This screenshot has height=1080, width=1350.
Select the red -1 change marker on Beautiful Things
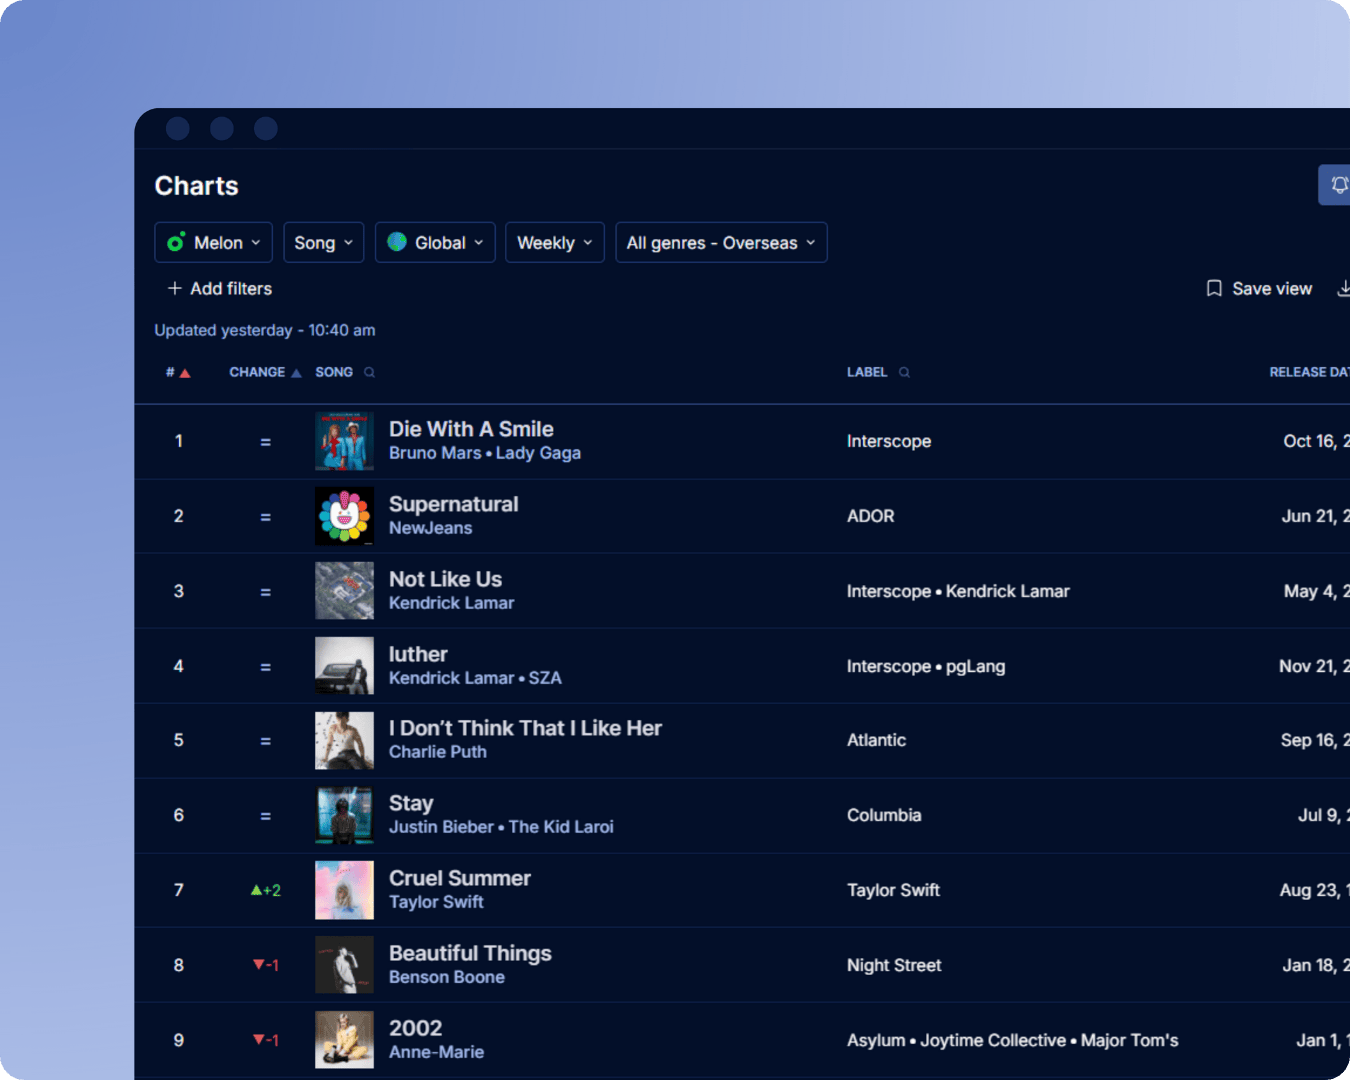coord(265,965)
